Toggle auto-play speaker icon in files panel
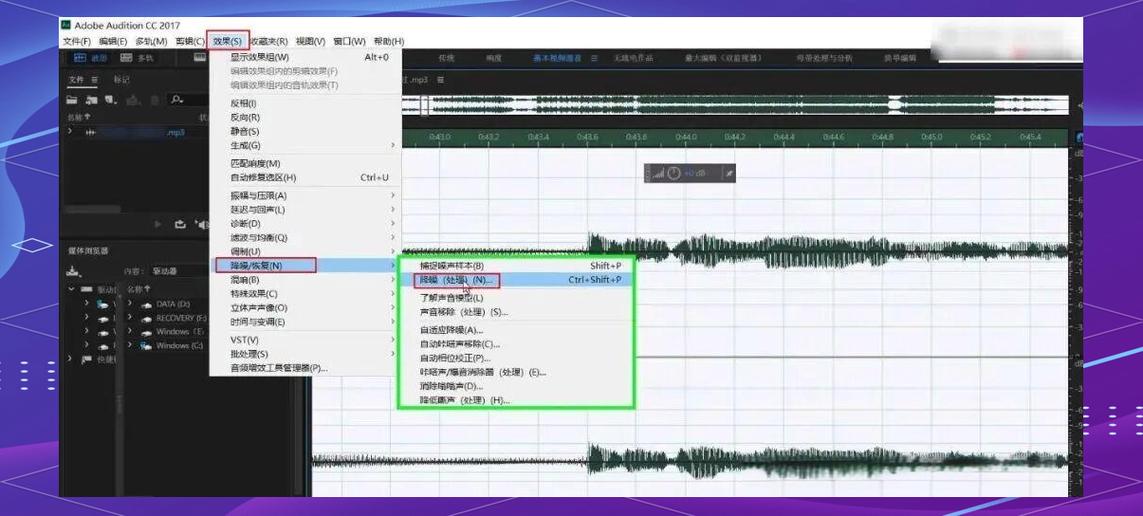This screenshot has height=516, width=1143. [201, 224]
